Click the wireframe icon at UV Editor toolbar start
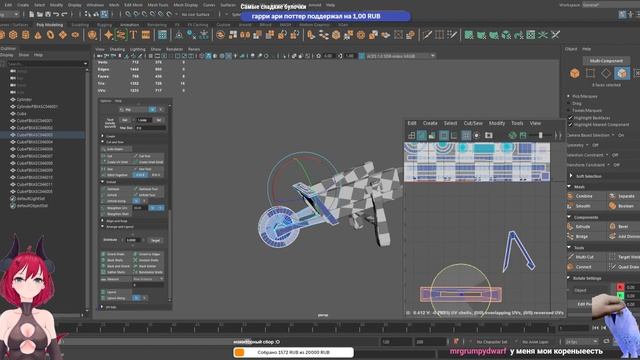 point(411,135)
